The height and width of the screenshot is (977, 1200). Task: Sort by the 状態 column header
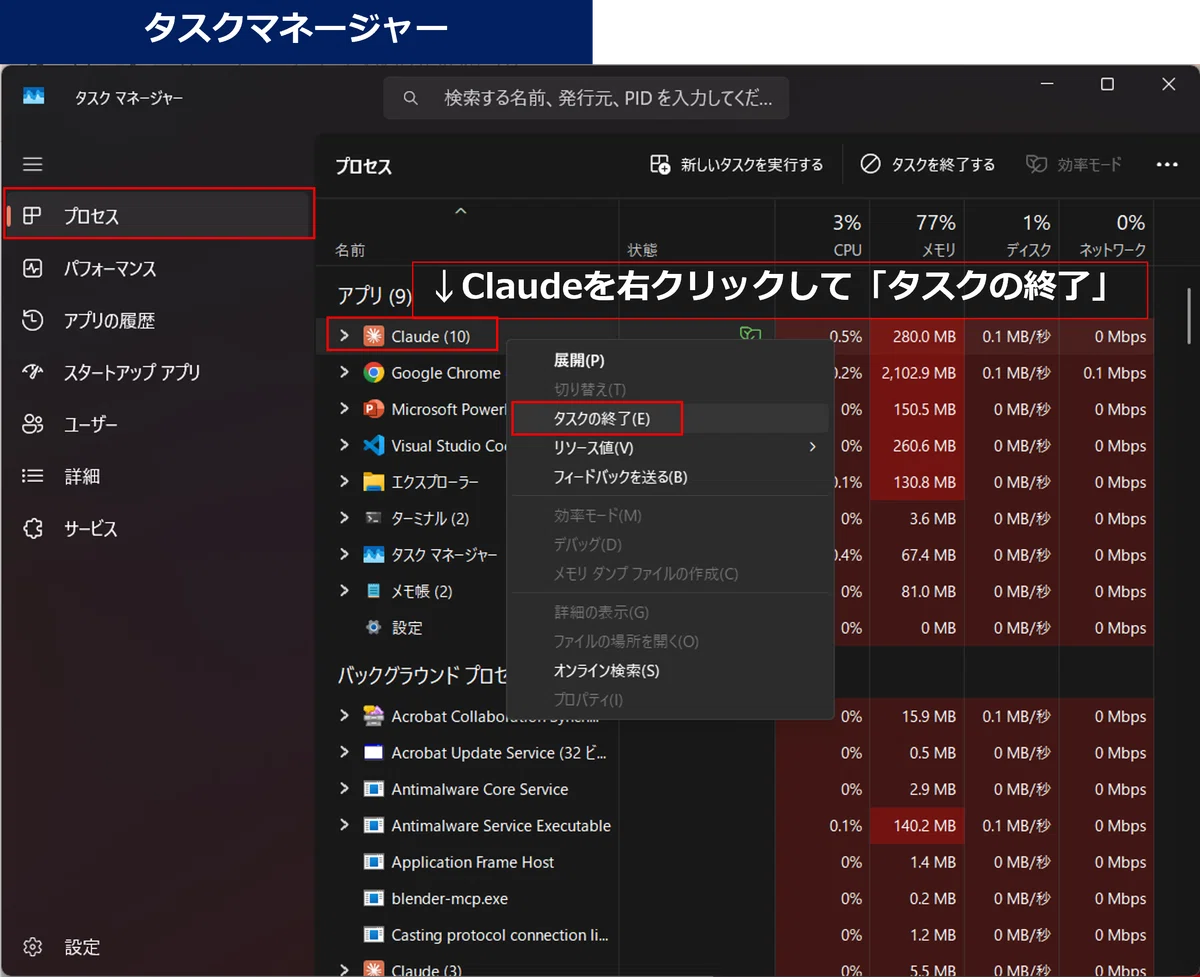(x=697, y=234)
